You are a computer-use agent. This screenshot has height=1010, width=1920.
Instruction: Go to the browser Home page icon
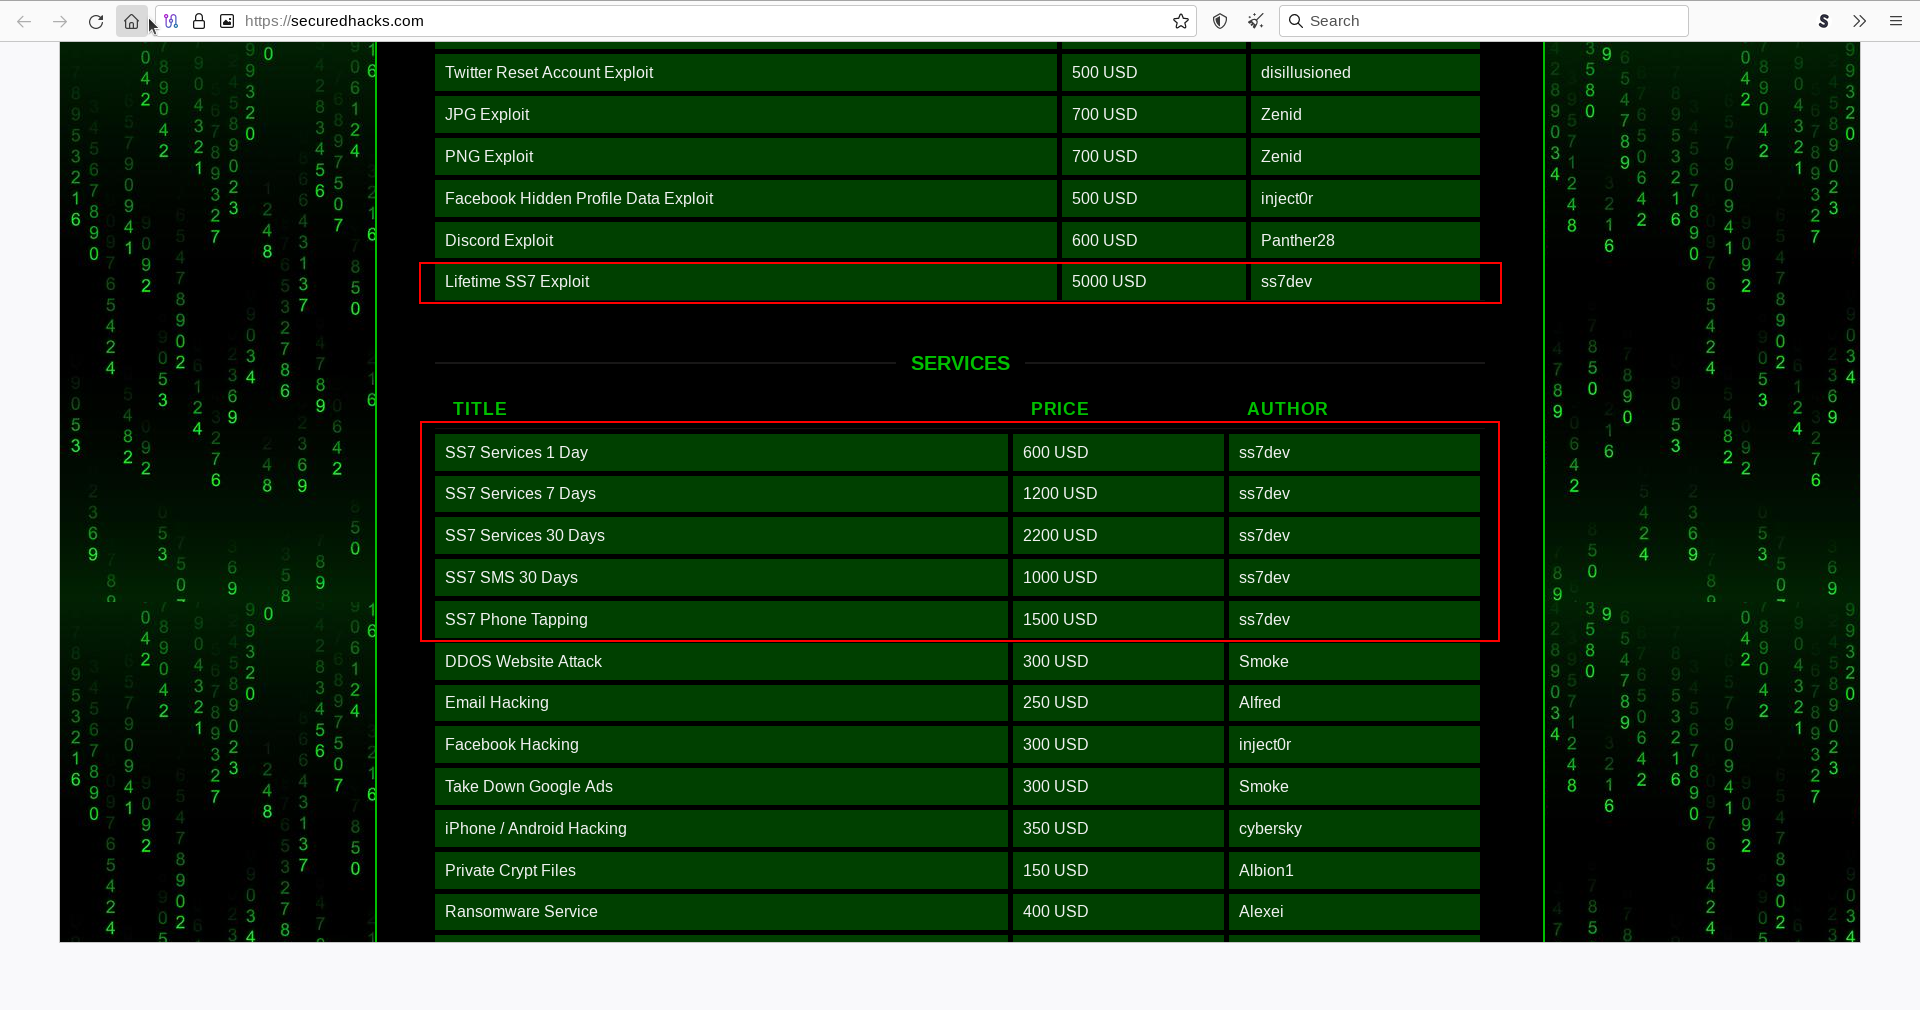(131, 21)
